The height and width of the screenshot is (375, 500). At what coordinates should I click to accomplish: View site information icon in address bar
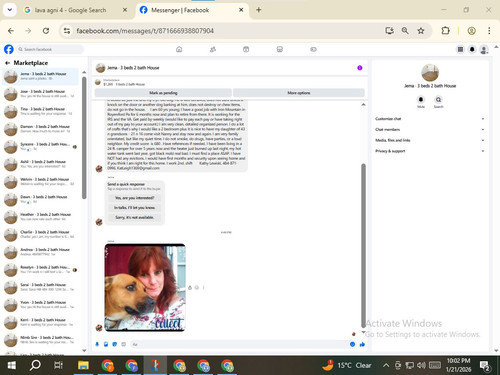67,31
